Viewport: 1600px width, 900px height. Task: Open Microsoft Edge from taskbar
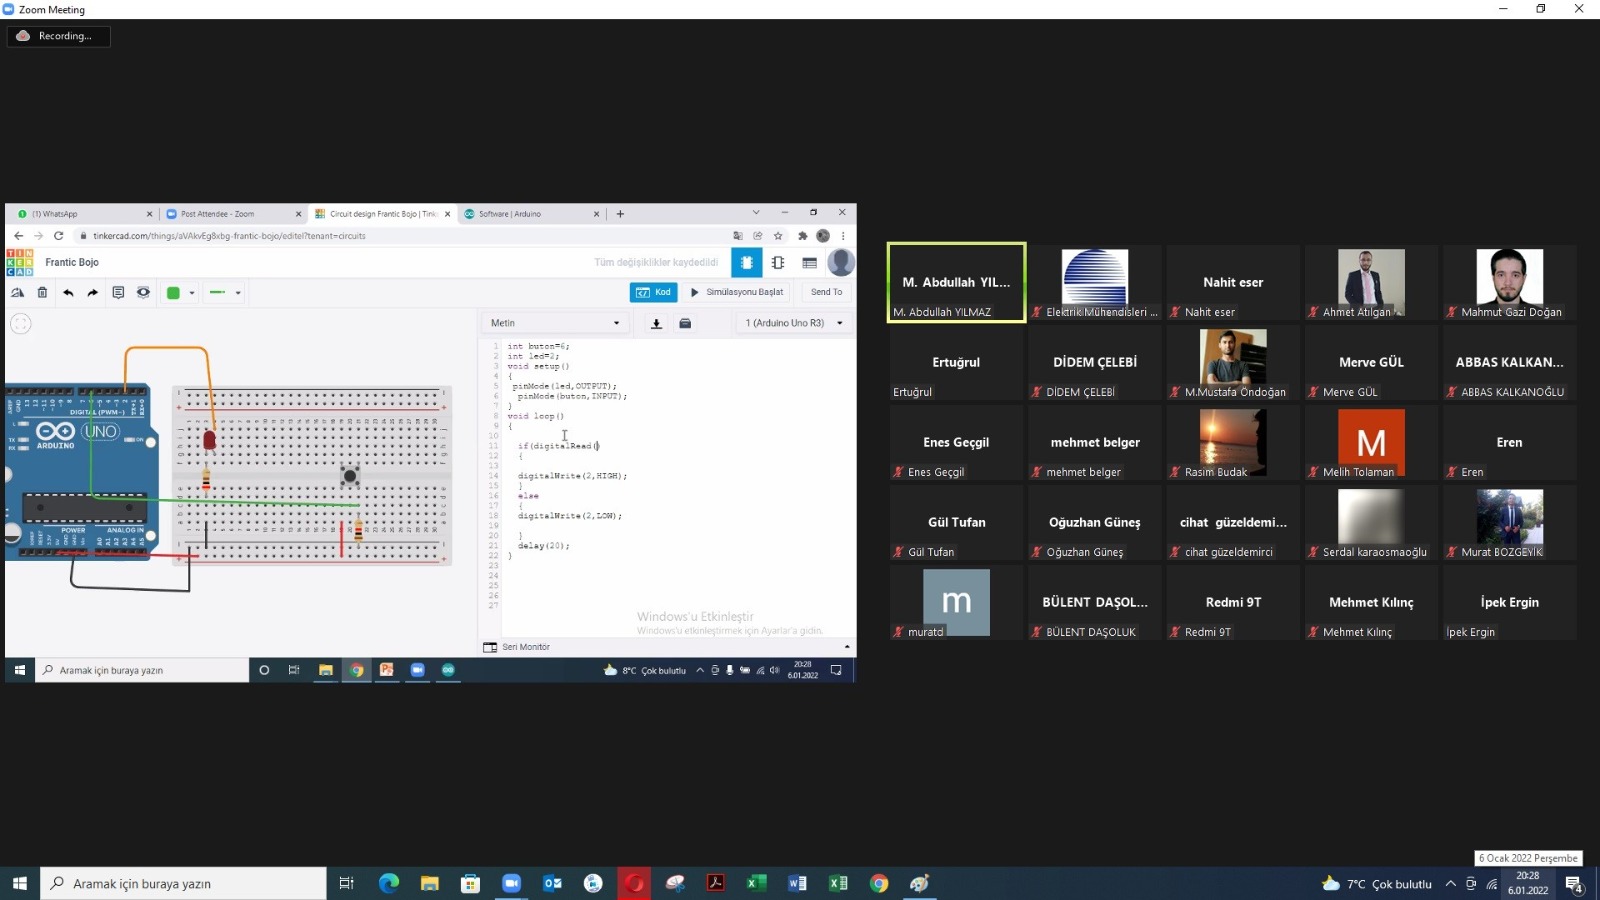pos(389,883)
